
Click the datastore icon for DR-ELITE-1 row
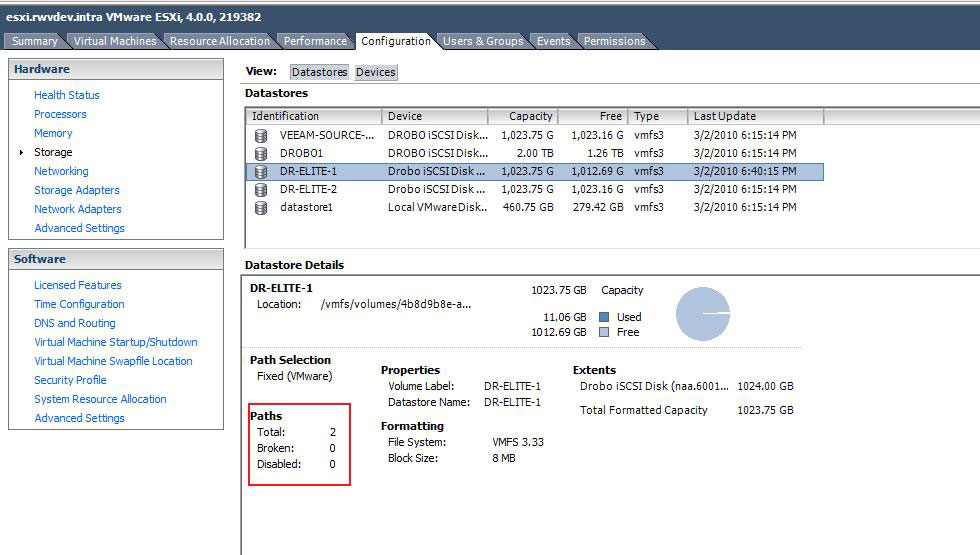tap(261, 171)
